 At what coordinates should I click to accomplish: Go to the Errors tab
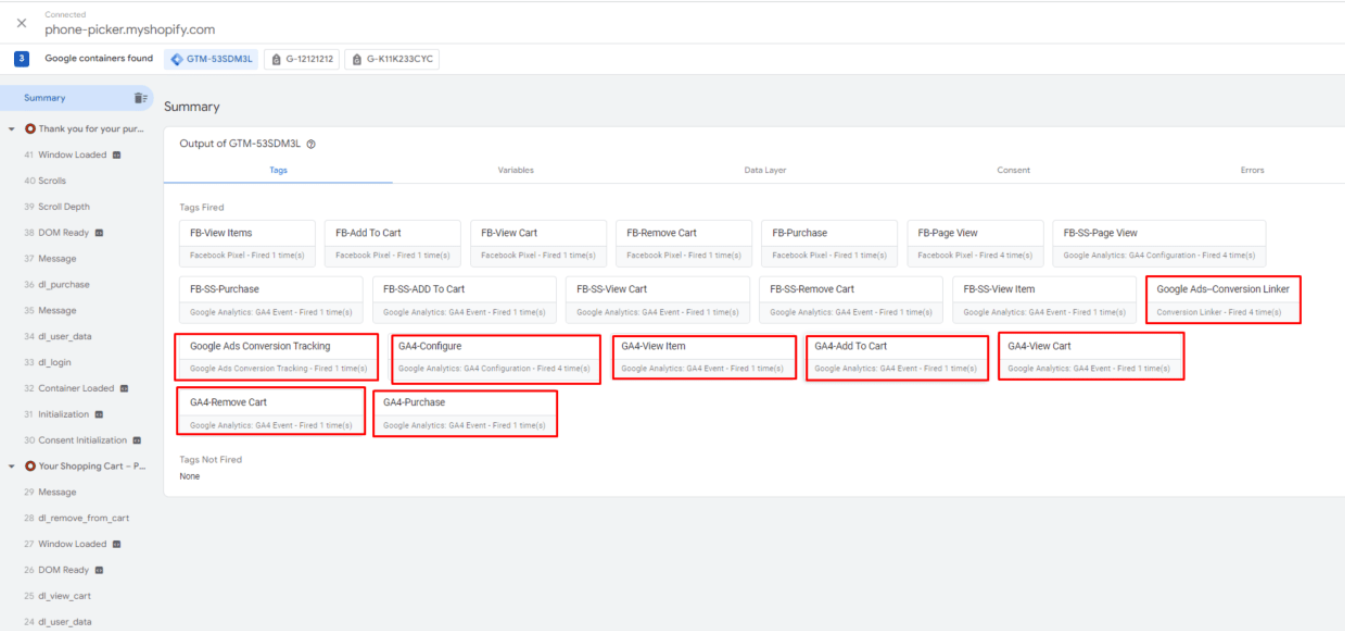[1252, 170]
